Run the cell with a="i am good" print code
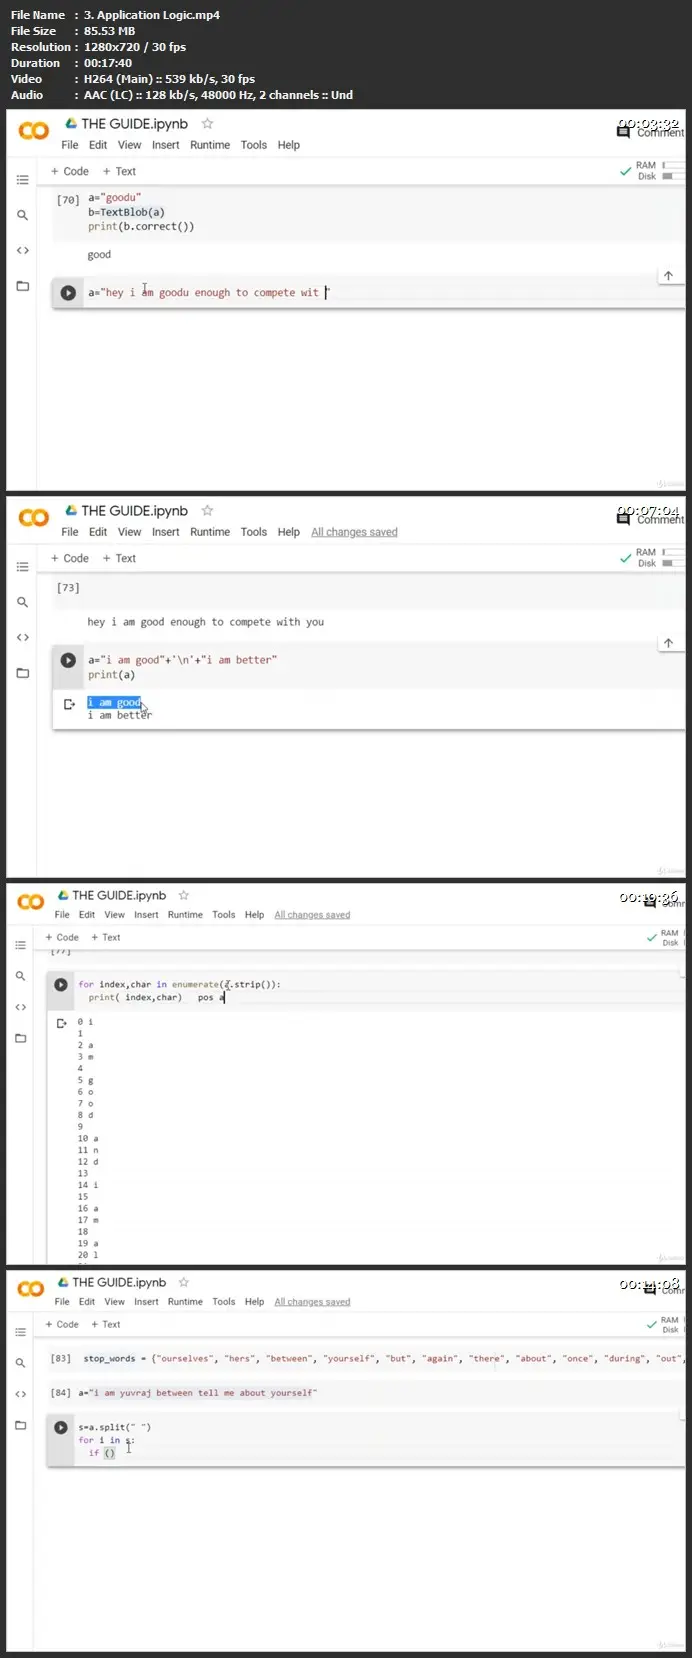 point(68,660)
